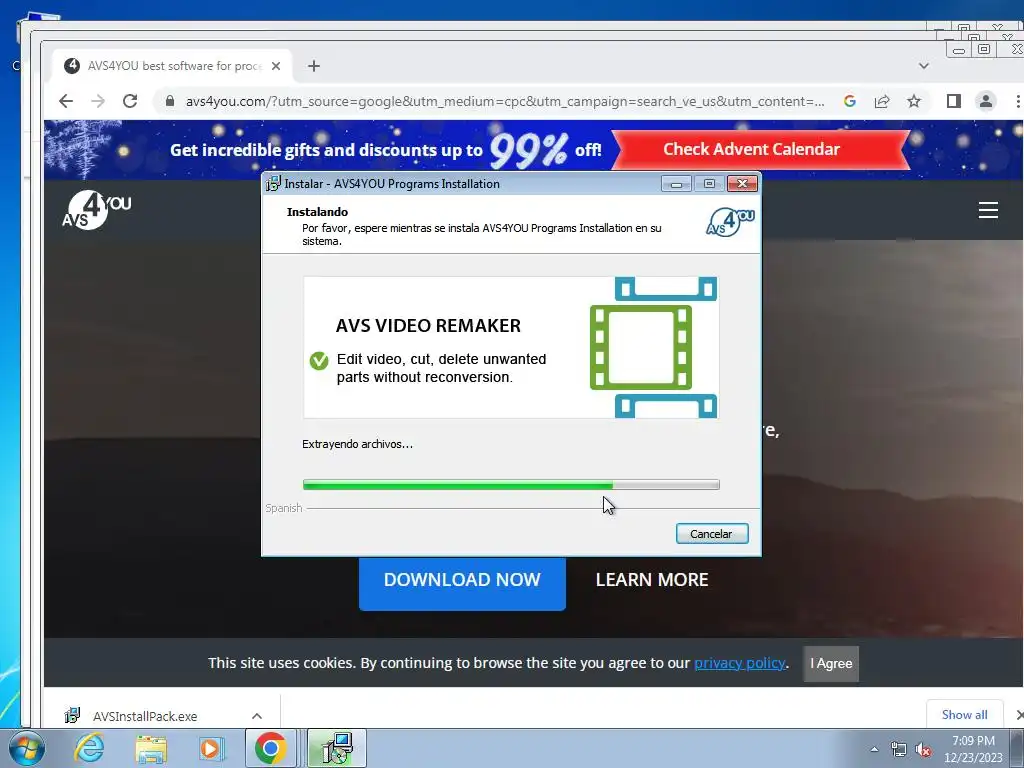Bookmark this page with the star
The height and width of the screenshot is (768, 1024).
(x=914, y=101)
